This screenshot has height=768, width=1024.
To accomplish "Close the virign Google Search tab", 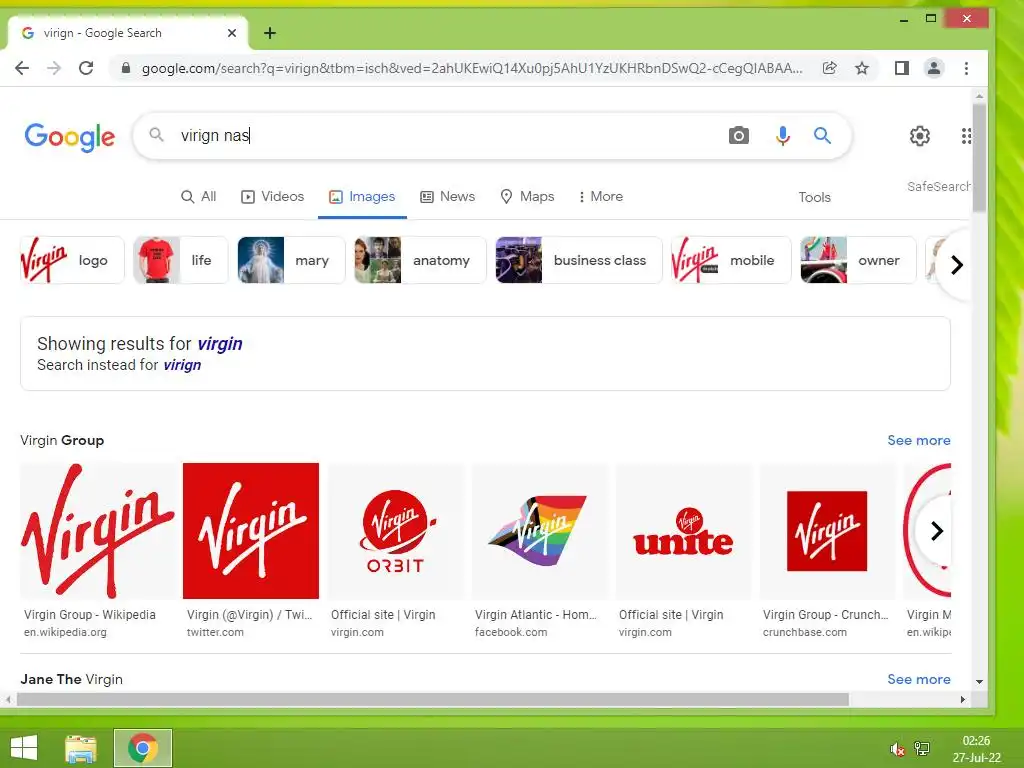I will [232, 33].
